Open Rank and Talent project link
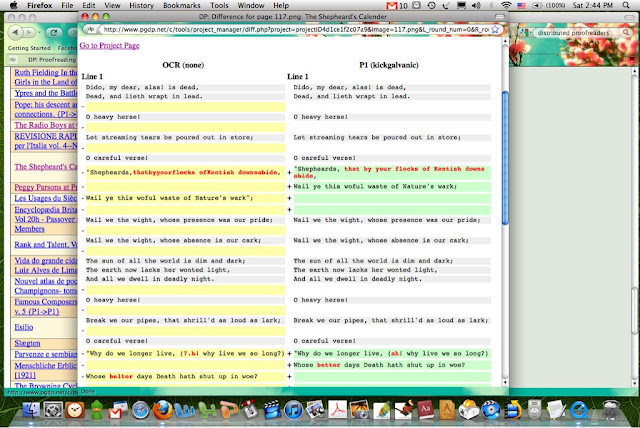Screen dimensions: 640x428 pyautogui.click(x=45, y=244)
